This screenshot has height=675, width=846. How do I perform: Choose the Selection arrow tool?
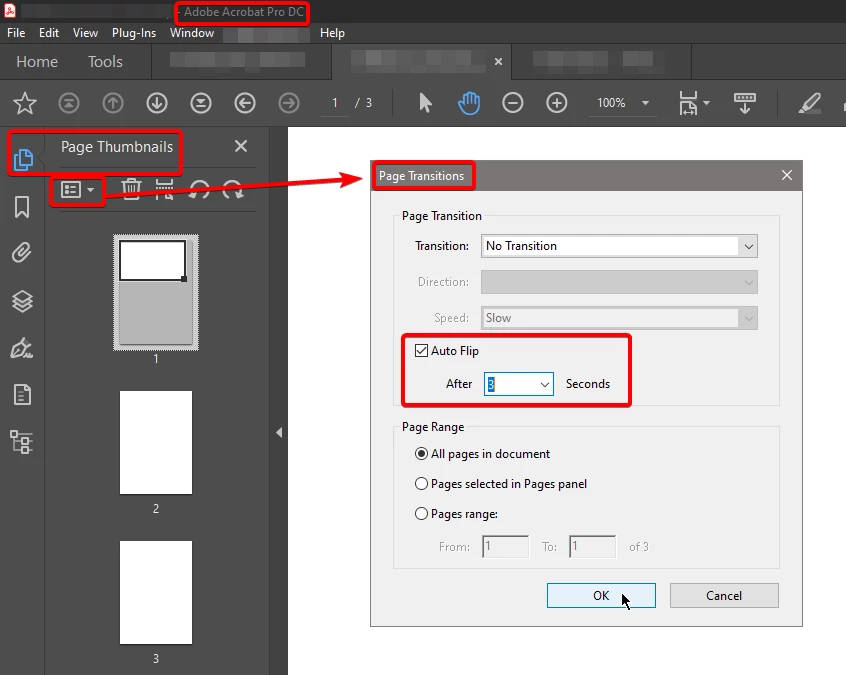[425, 103]
